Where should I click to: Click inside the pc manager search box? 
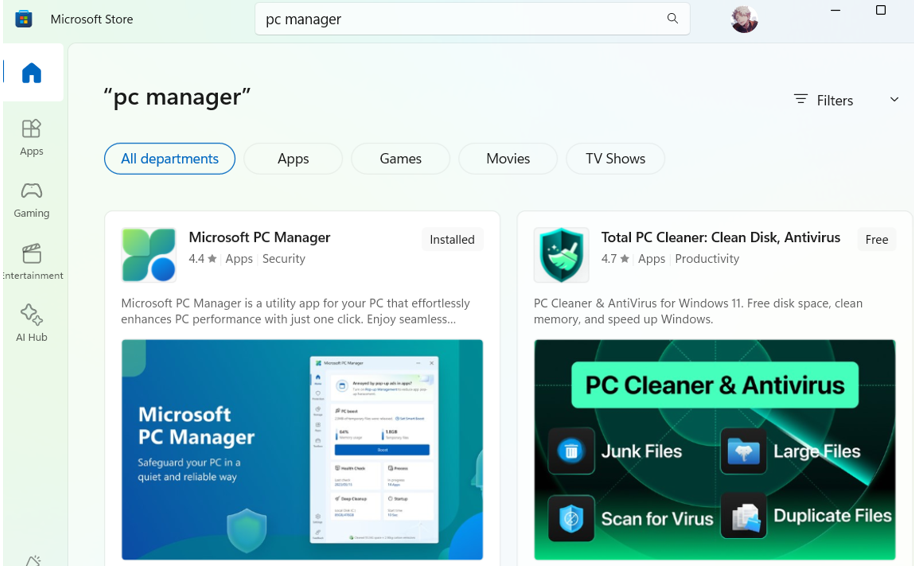pos(472,19)
